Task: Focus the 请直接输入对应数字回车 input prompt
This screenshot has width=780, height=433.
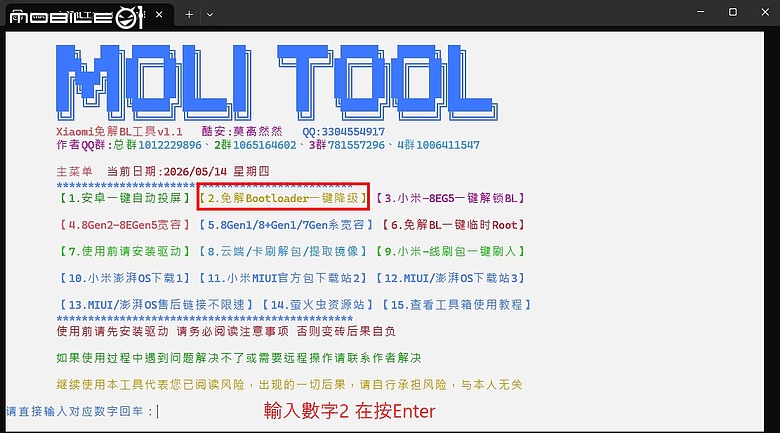Action: click(x=82, y=411)
